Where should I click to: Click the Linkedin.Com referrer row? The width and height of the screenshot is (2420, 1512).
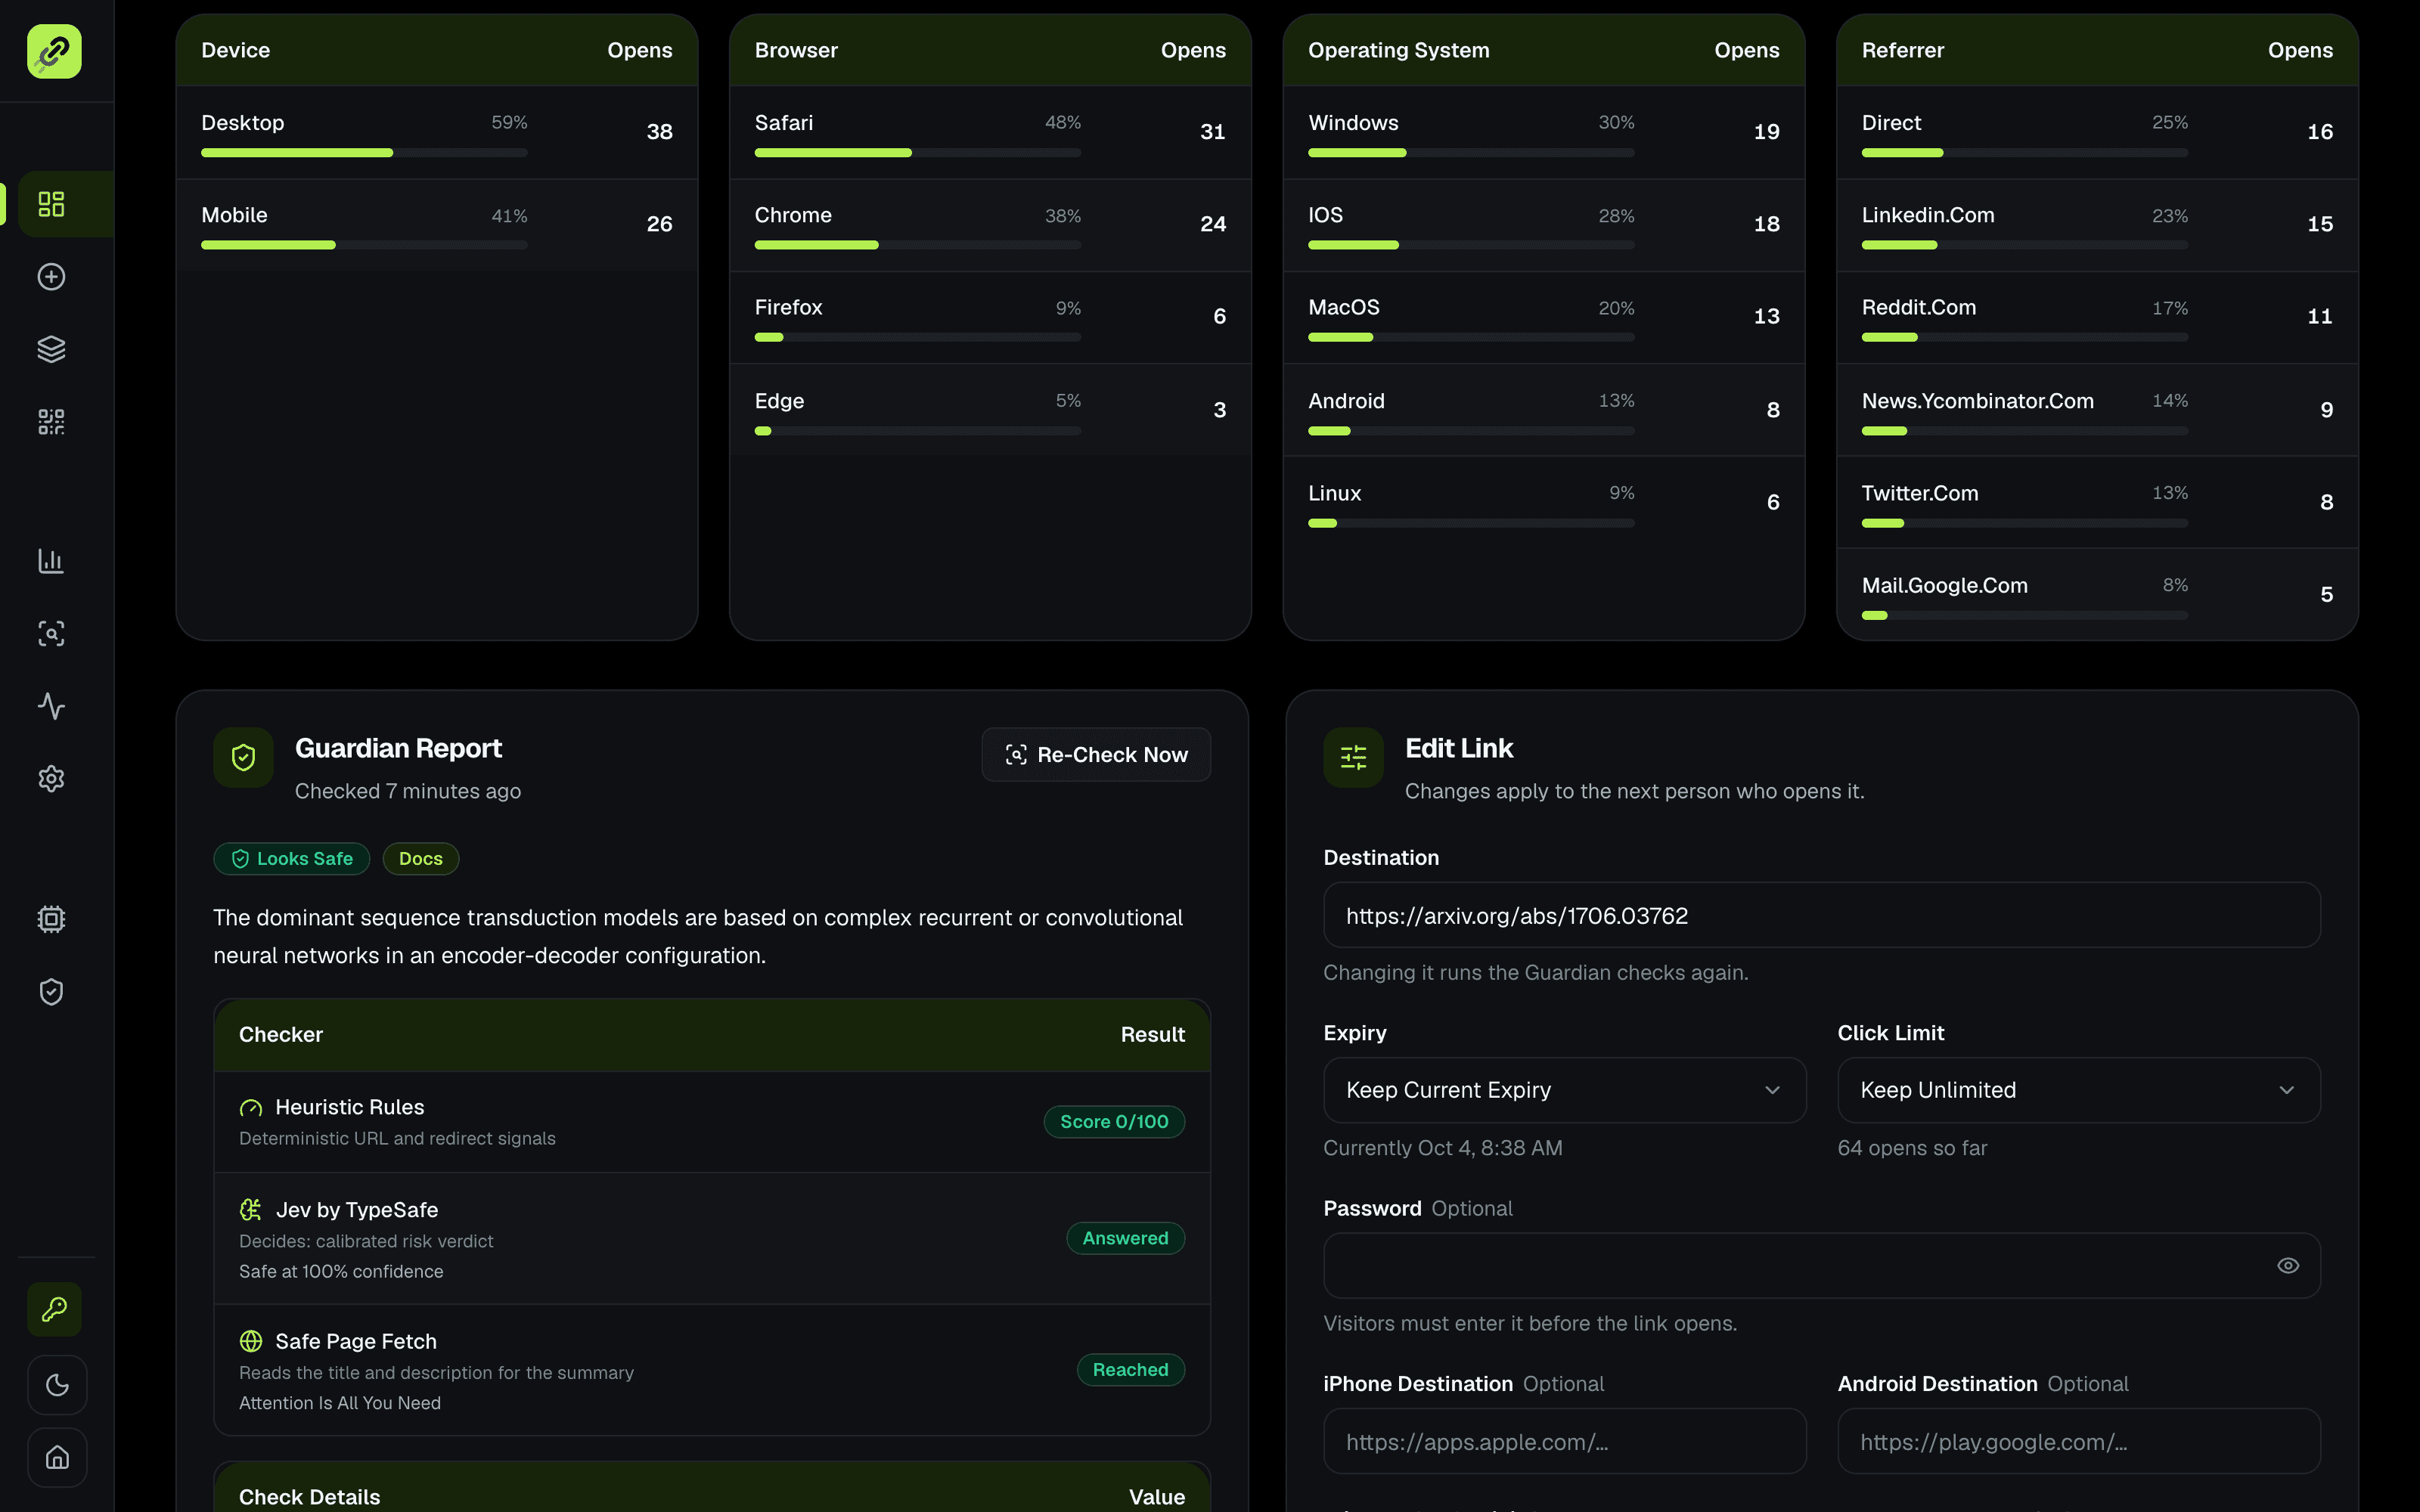(x=2097, y=225)
